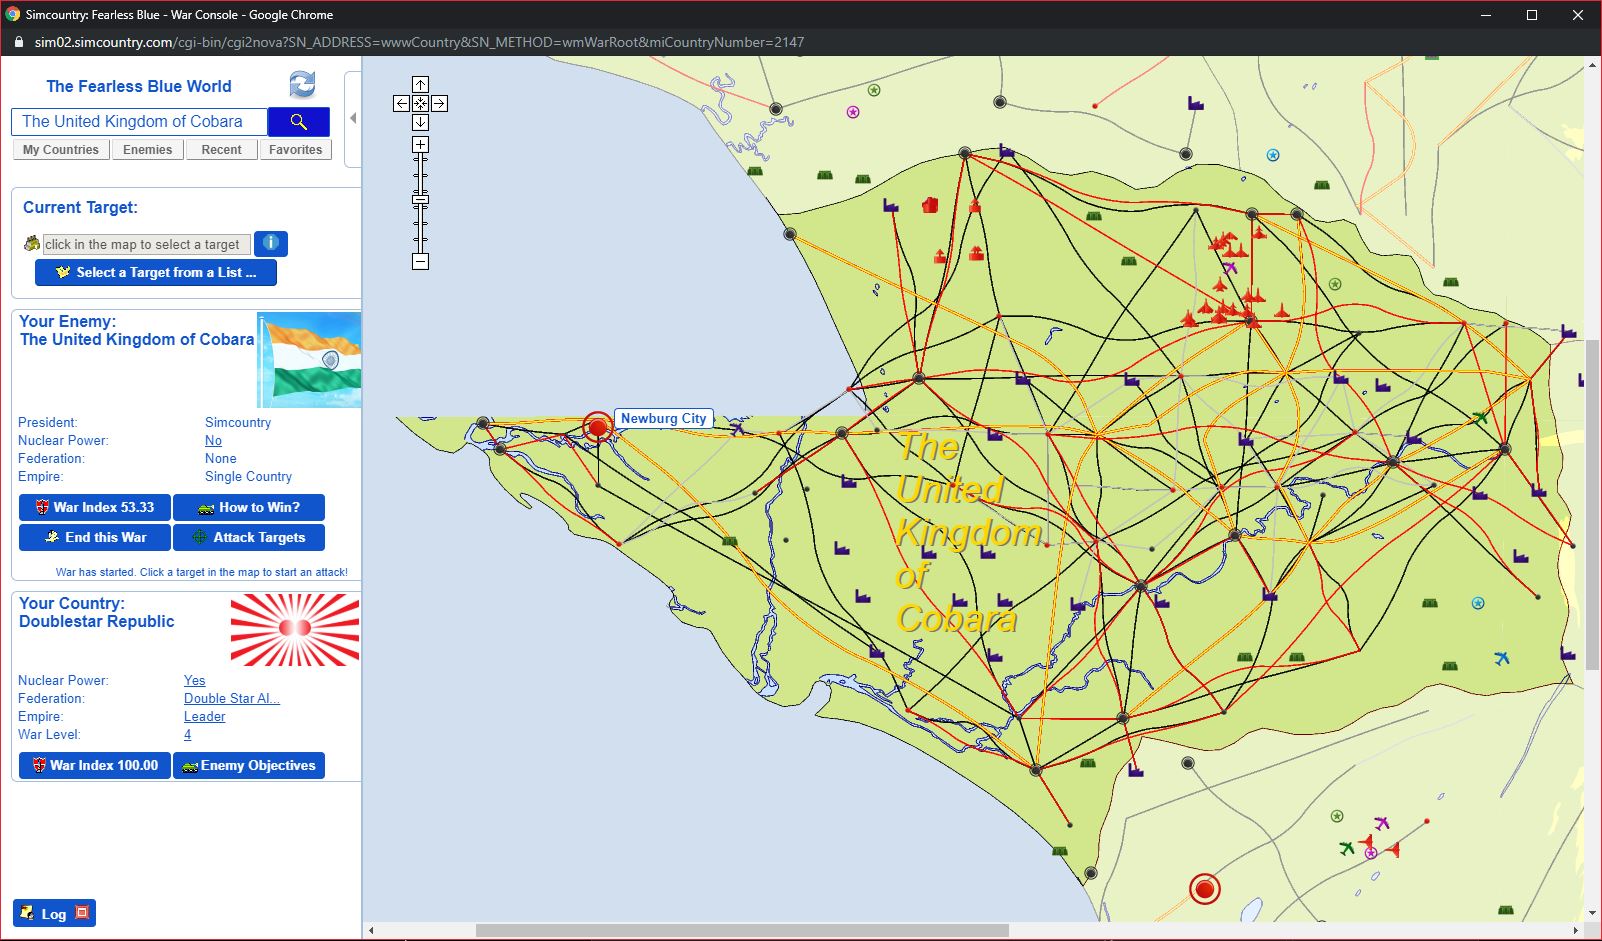Focus the country search input field
The width and height of the screenshot is (1602, 941).
coord(139,122)
